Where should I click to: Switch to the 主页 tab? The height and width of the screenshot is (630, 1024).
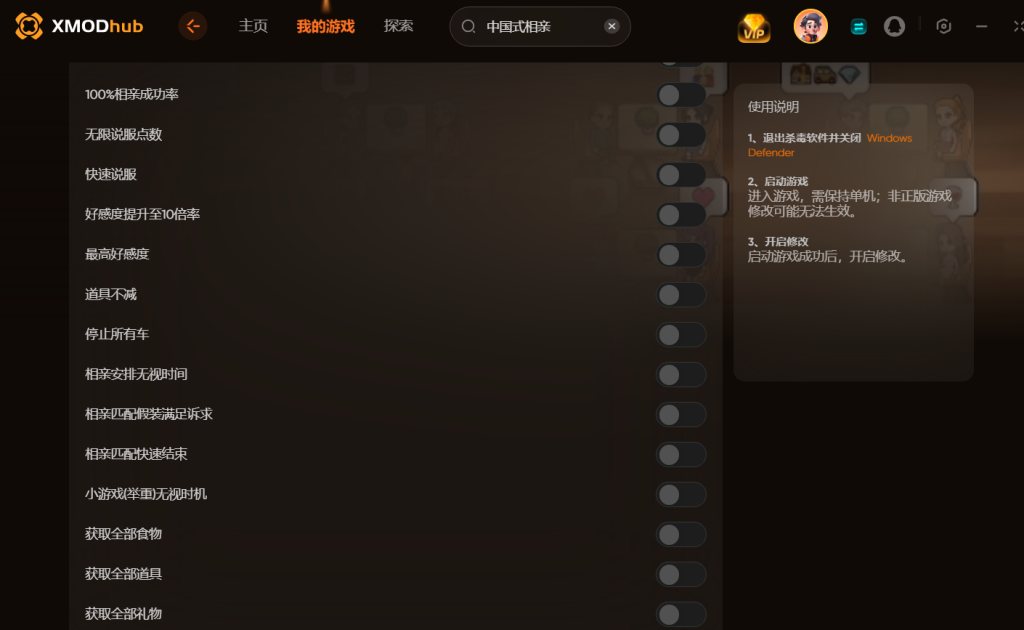click(253, 26)
